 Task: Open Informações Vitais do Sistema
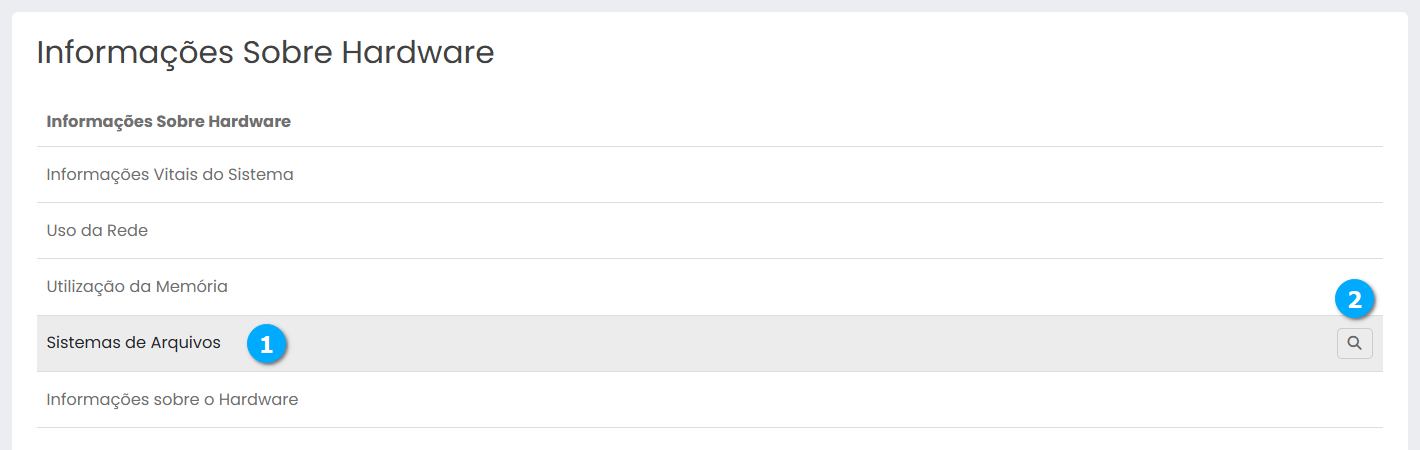click(x=170, y=175)
